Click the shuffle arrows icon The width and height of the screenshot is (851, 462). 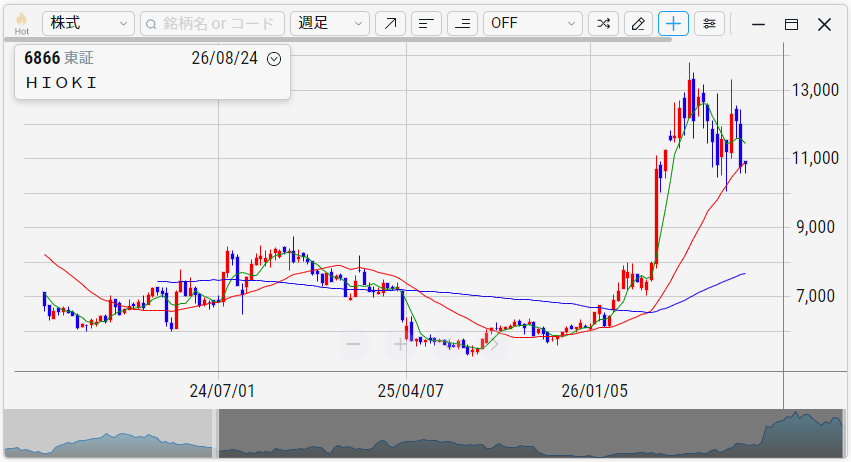603,23
